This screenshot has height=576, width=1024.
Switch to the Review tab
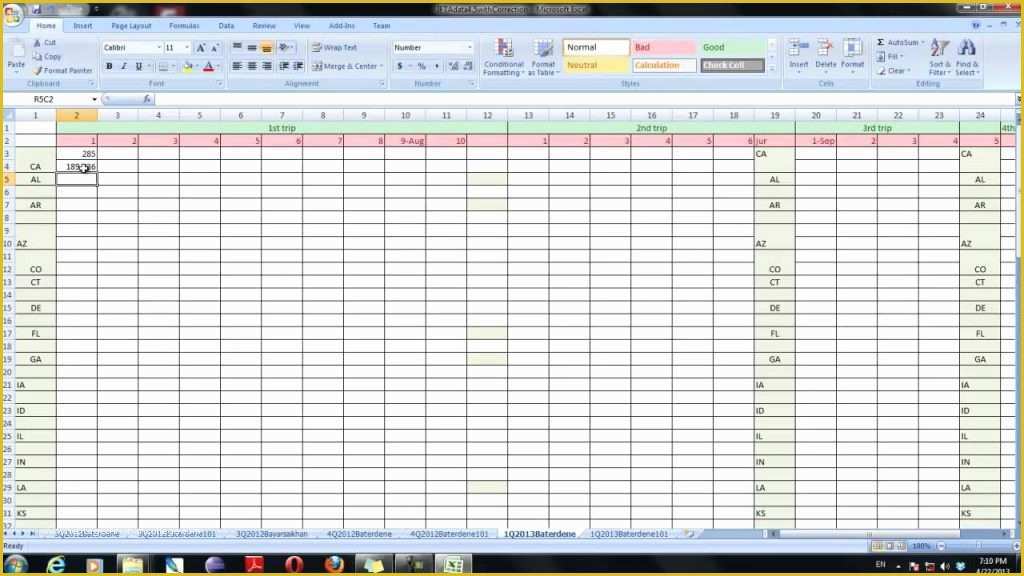[x=264, y=26]
